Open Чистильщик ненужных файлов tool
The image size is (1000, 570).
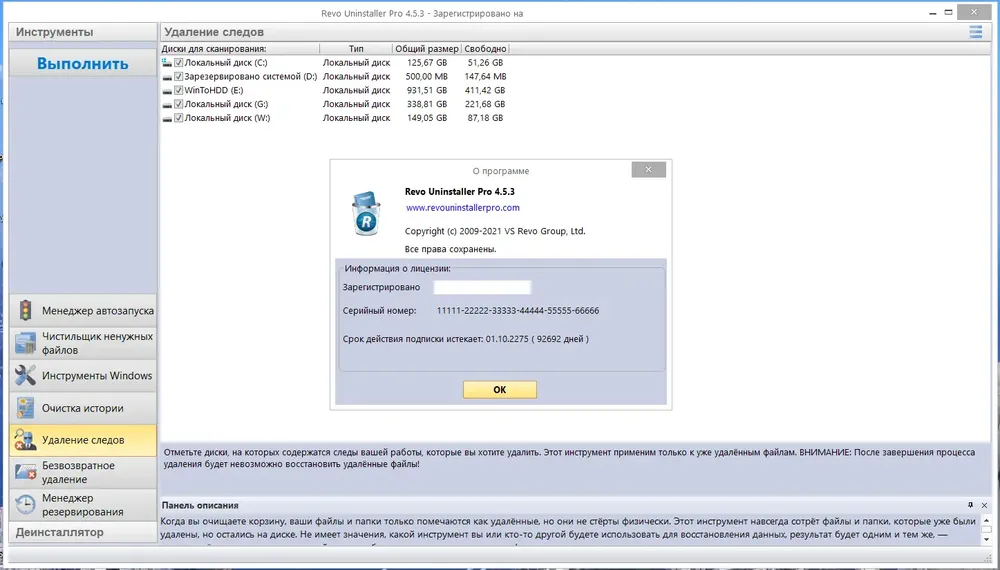pos(83,343)
